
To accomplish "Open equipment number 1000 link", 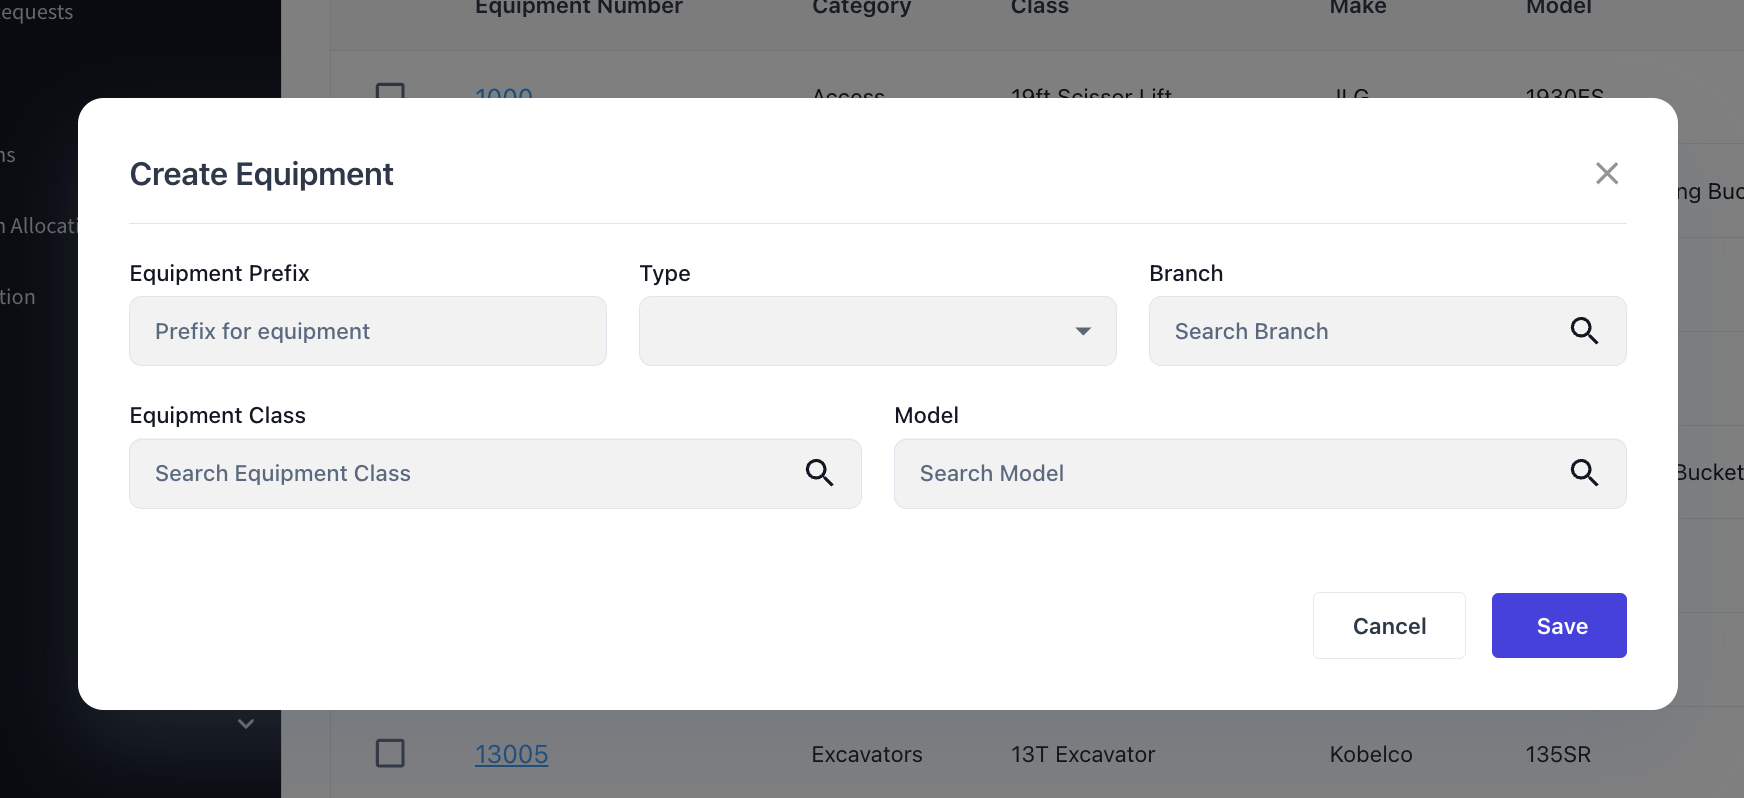I will pos(503,93).
